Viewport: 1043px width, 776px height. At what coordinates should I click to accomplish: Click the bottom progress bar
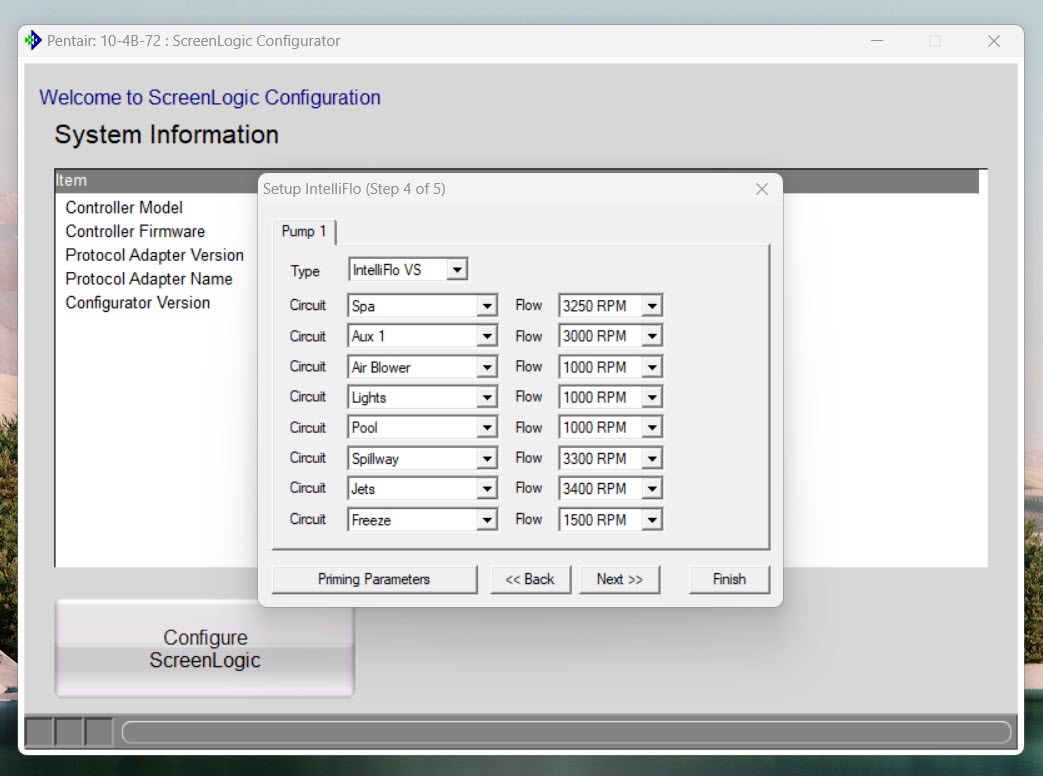566,733
